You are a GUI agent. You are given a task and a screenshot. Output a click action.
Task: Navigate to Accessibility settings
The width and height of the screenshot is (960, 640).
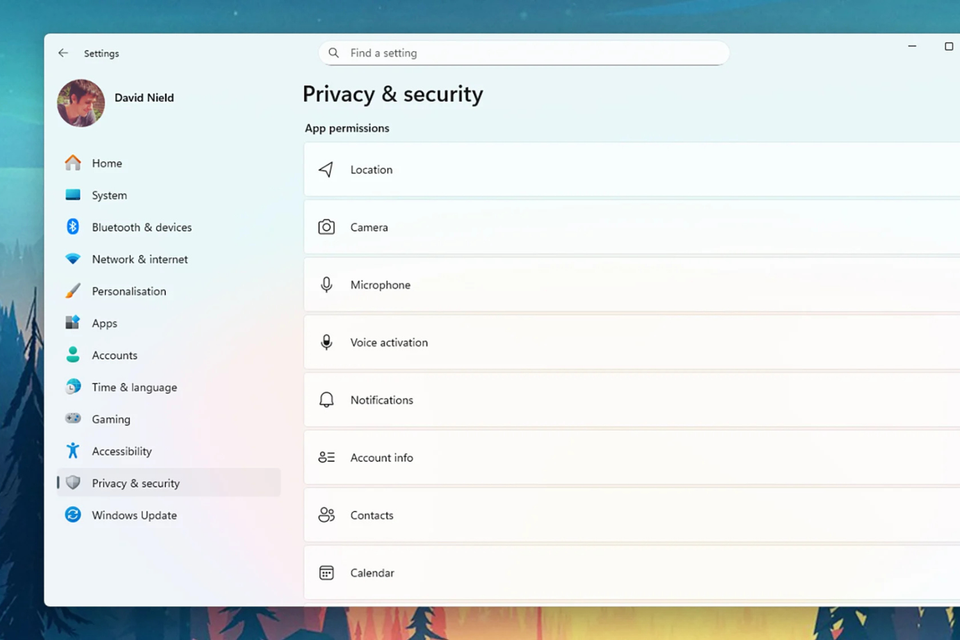click(x=121, y=451)
